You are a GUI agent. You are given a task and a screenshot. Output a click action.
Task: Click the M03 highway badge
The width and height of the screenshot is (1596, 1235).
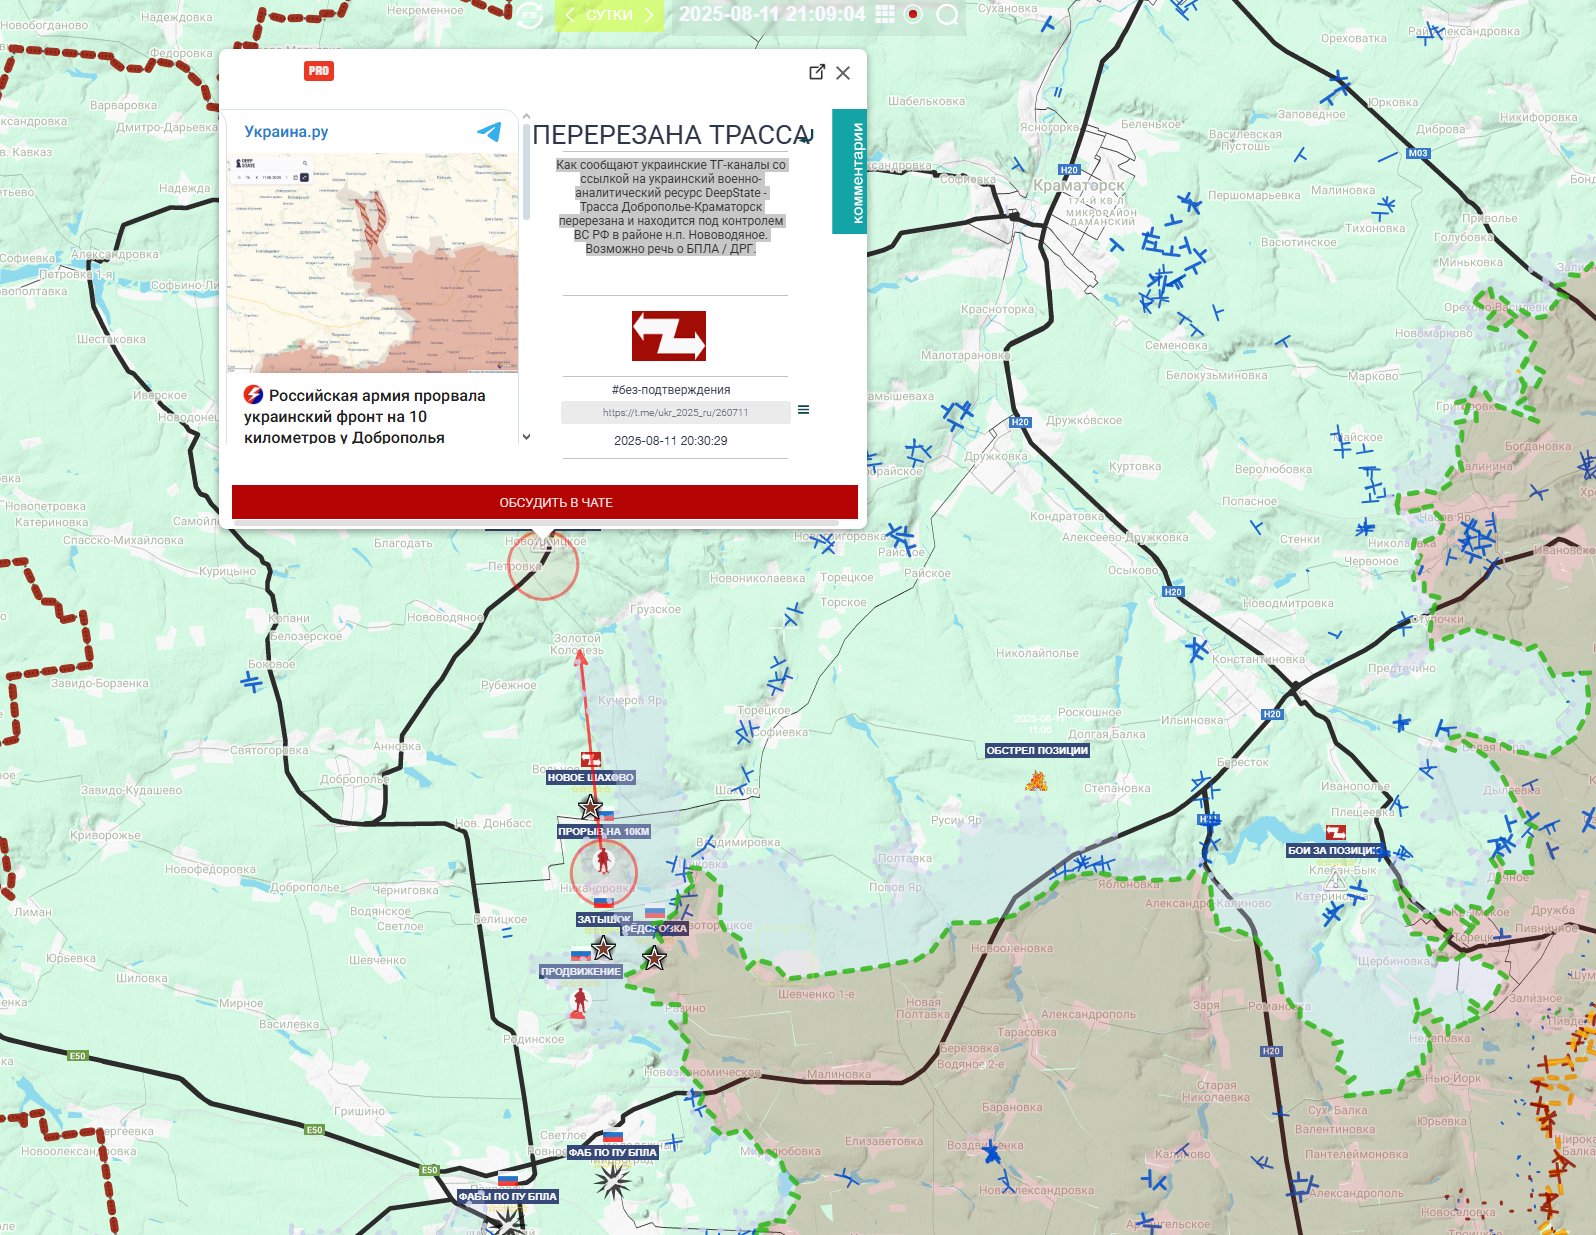[x=1418, y=153]
